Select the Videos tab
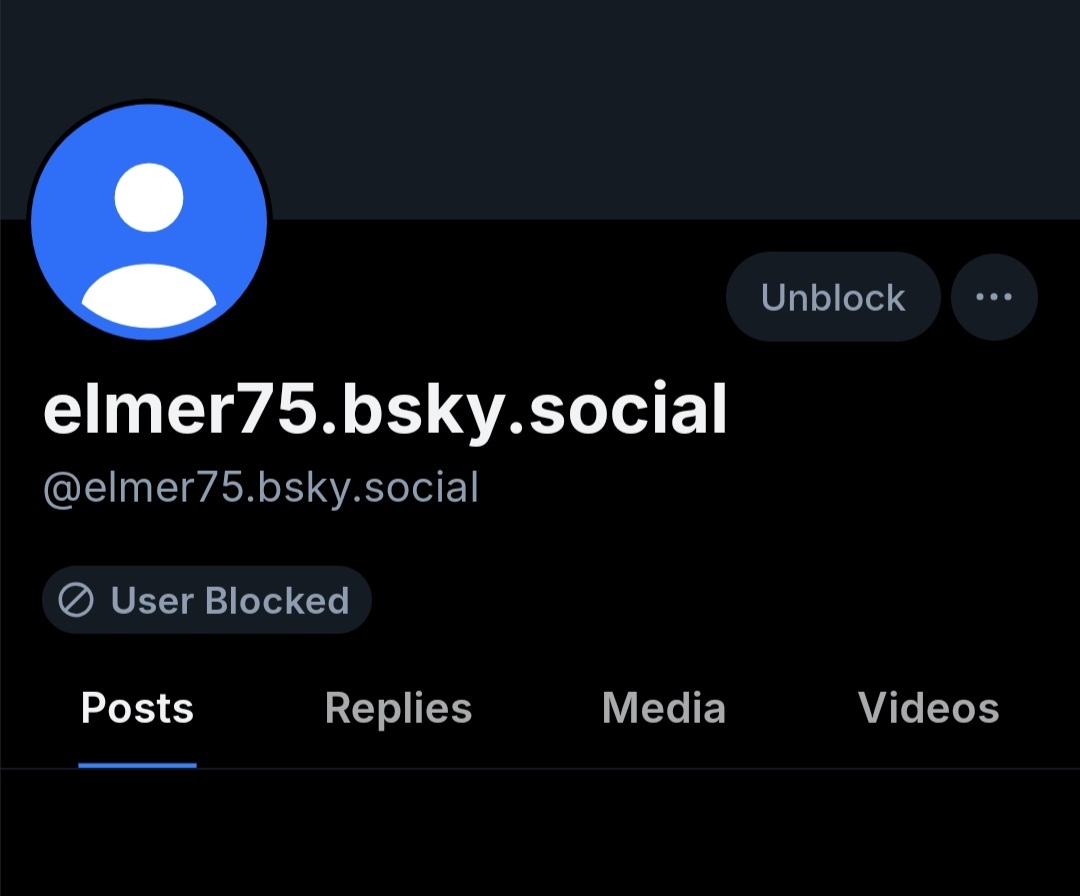Image resolution: width=1080 pixels, height=896 pixels. click(928, 708)
